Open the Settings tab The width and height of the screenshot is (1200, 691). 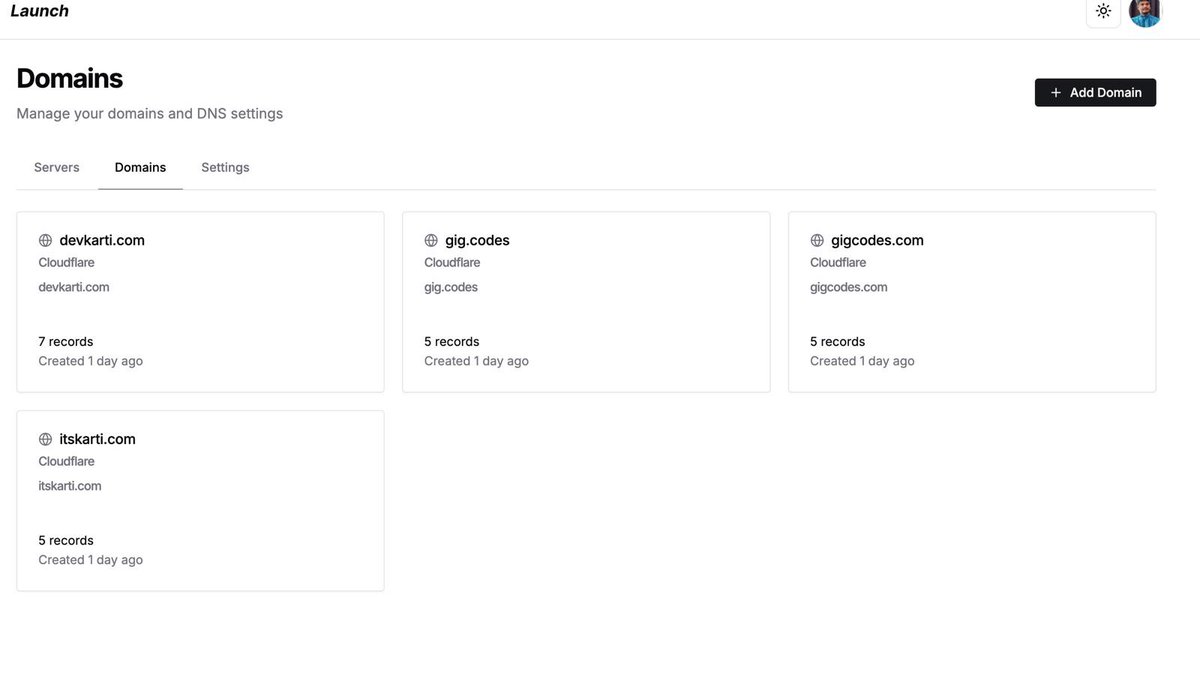tap(224, 166)
